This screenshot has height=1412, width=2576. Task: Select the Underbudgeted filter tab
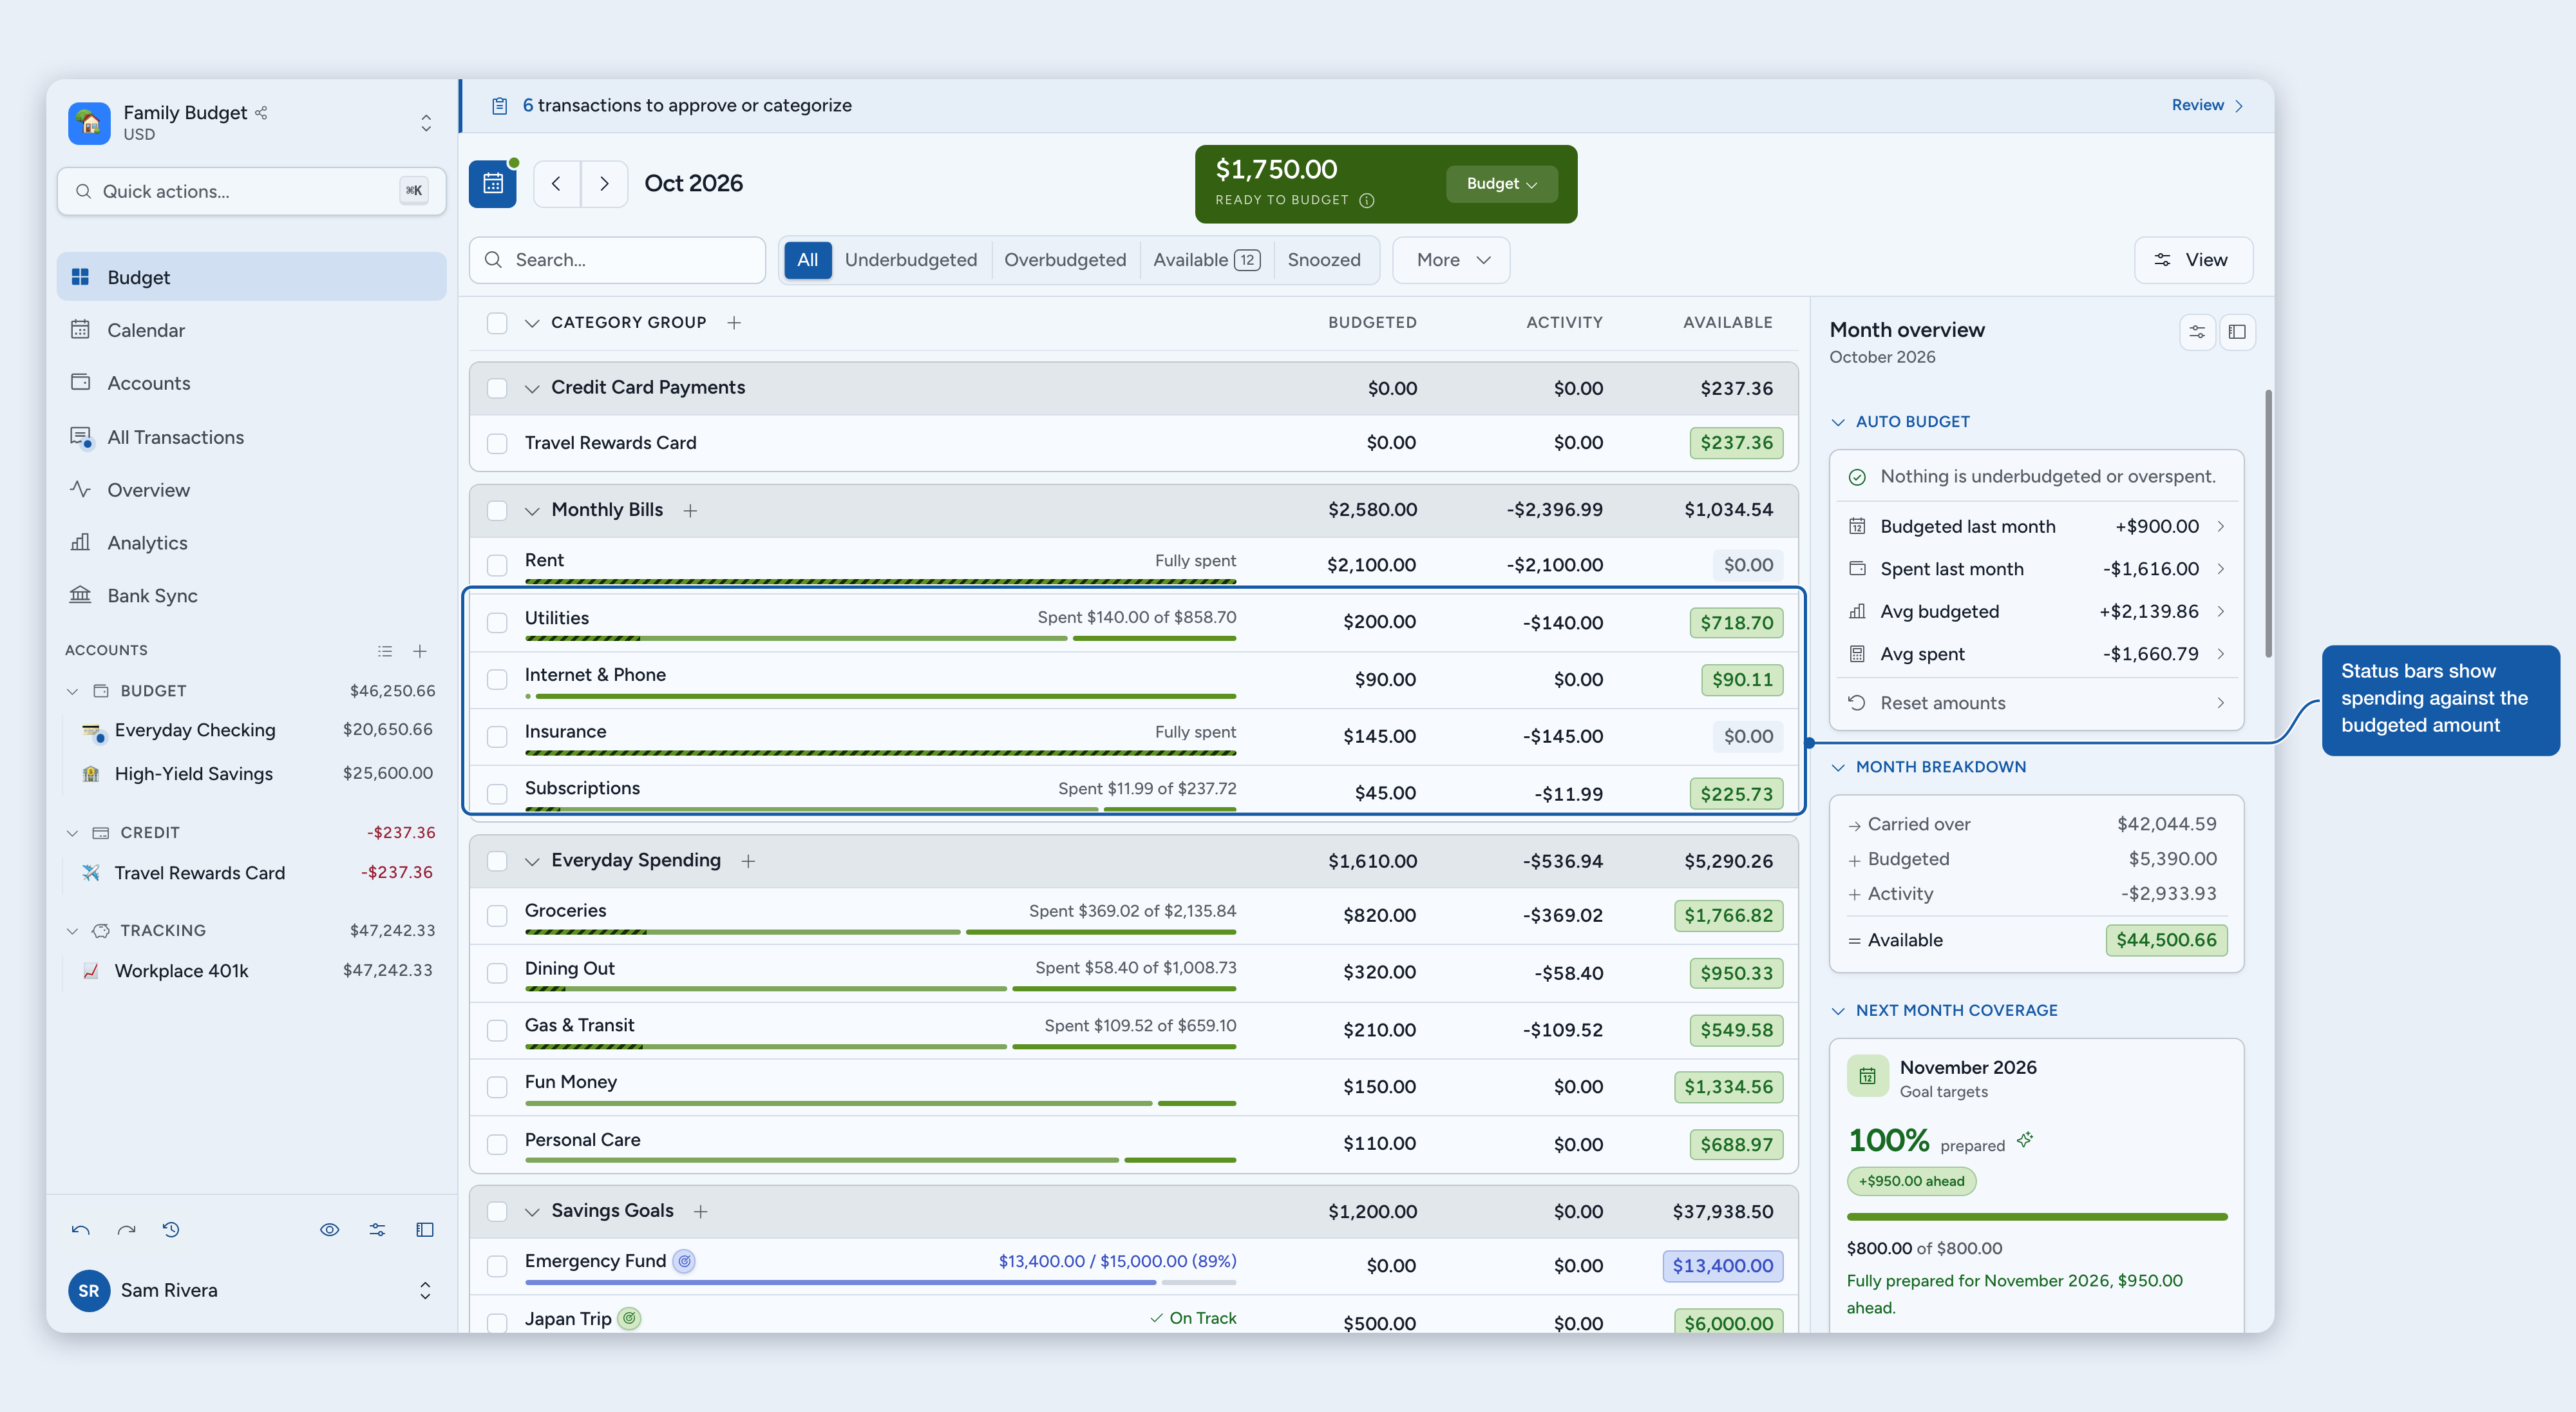point(910,260)
